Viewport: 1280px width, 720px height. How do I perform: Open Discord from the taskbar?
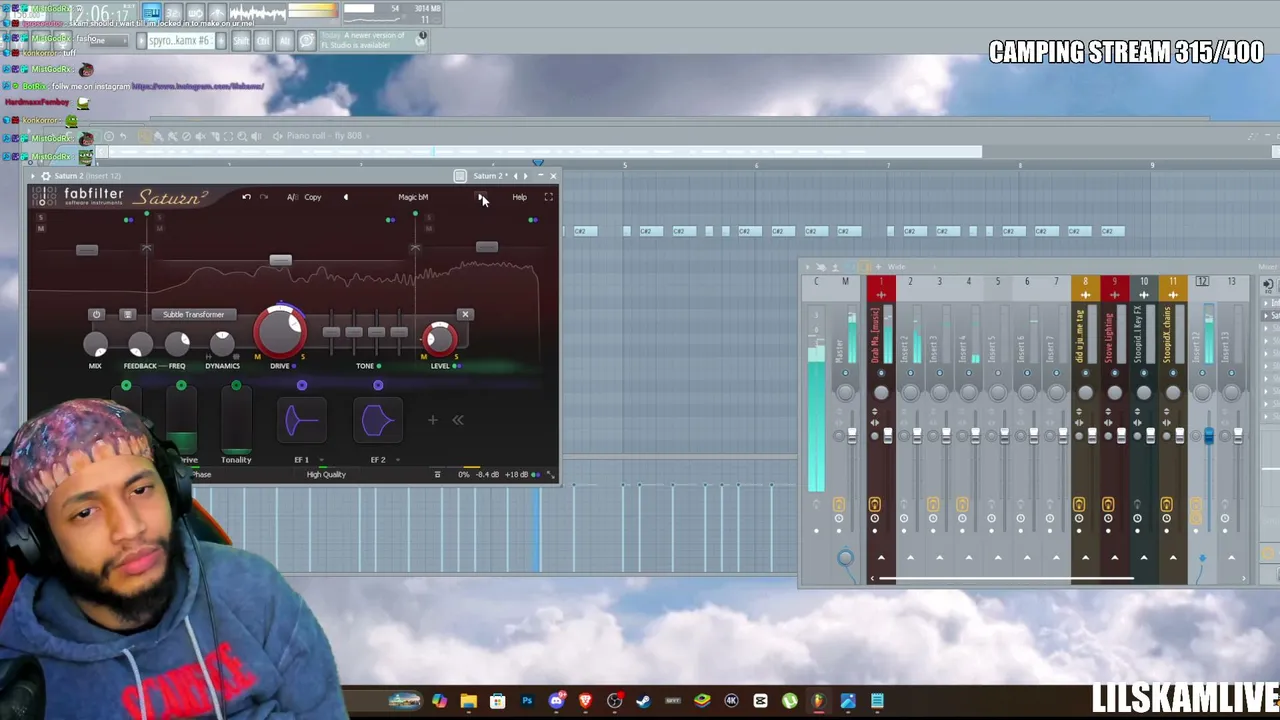click(x=556, y=701)
